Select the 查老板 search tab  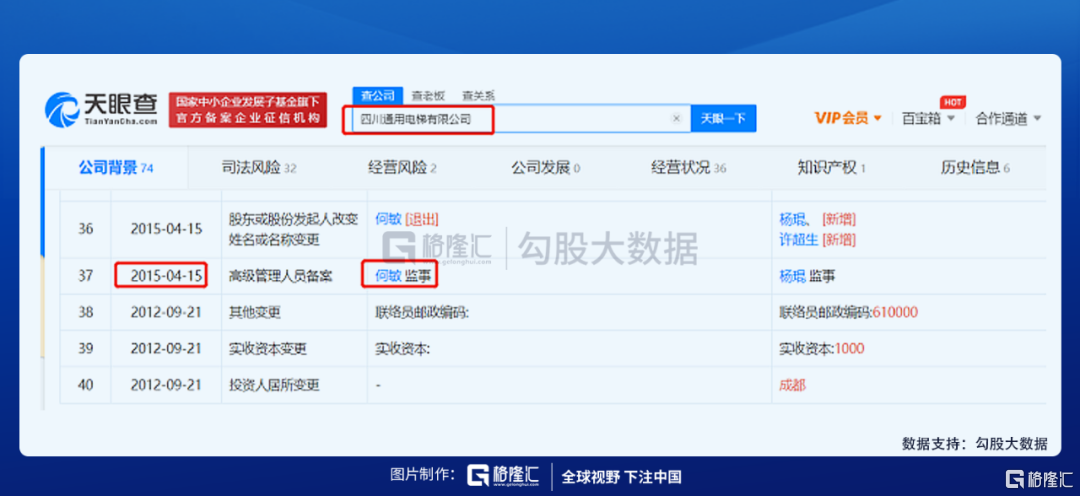pyautogui.click(x=428, y=96)
